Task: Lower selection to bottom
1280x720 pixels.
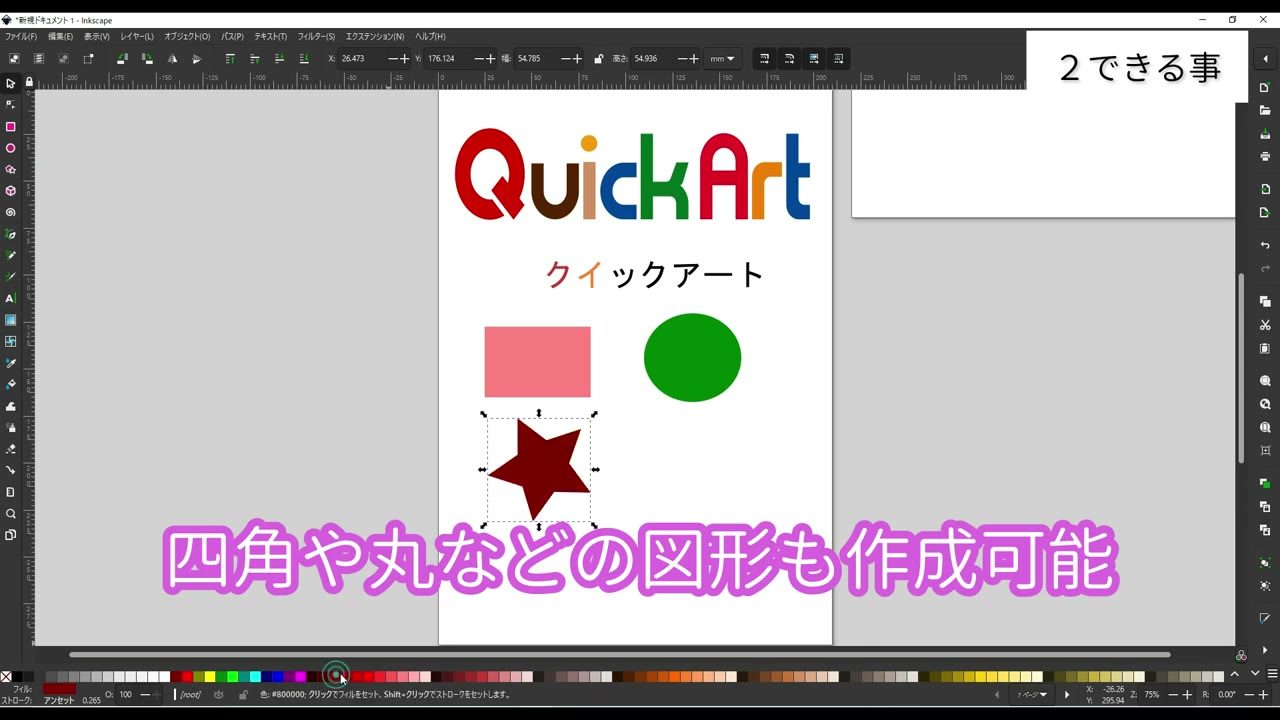Action: click(x=303, y=59)
